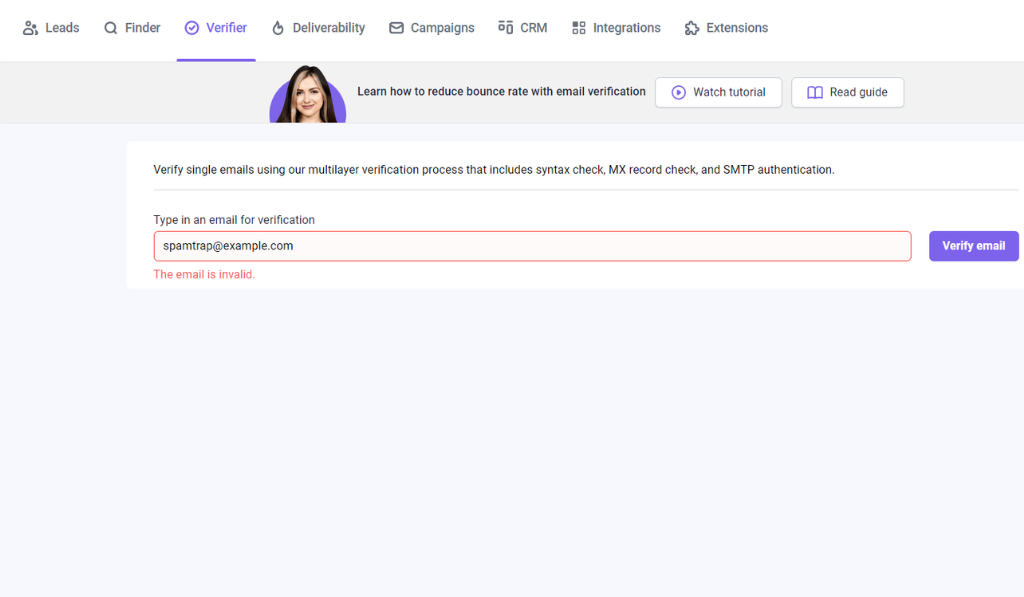Click the Verifier checkmark icon

pos(191,28)
